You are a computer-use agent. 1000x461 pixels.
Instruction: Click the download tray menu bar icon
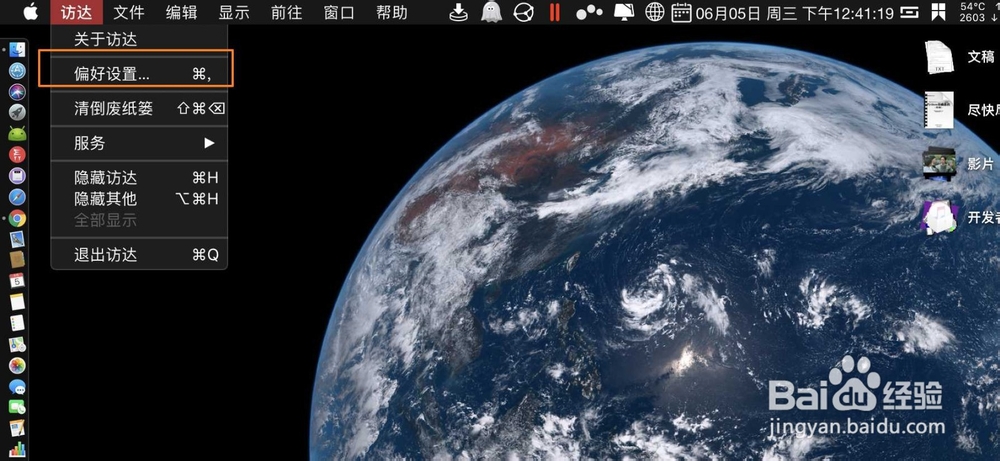[459, 12]
